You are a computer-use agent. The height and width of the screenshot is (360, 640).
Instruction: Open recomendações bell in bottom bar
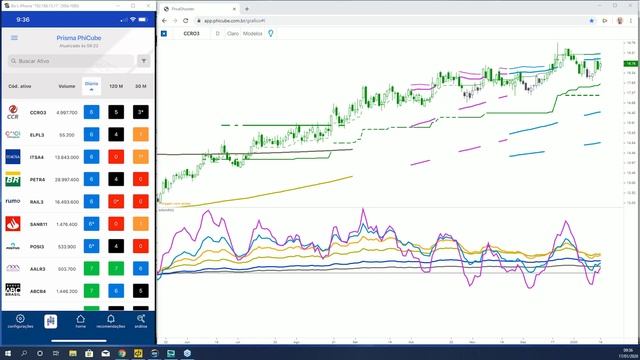click(x=111, y=321)
